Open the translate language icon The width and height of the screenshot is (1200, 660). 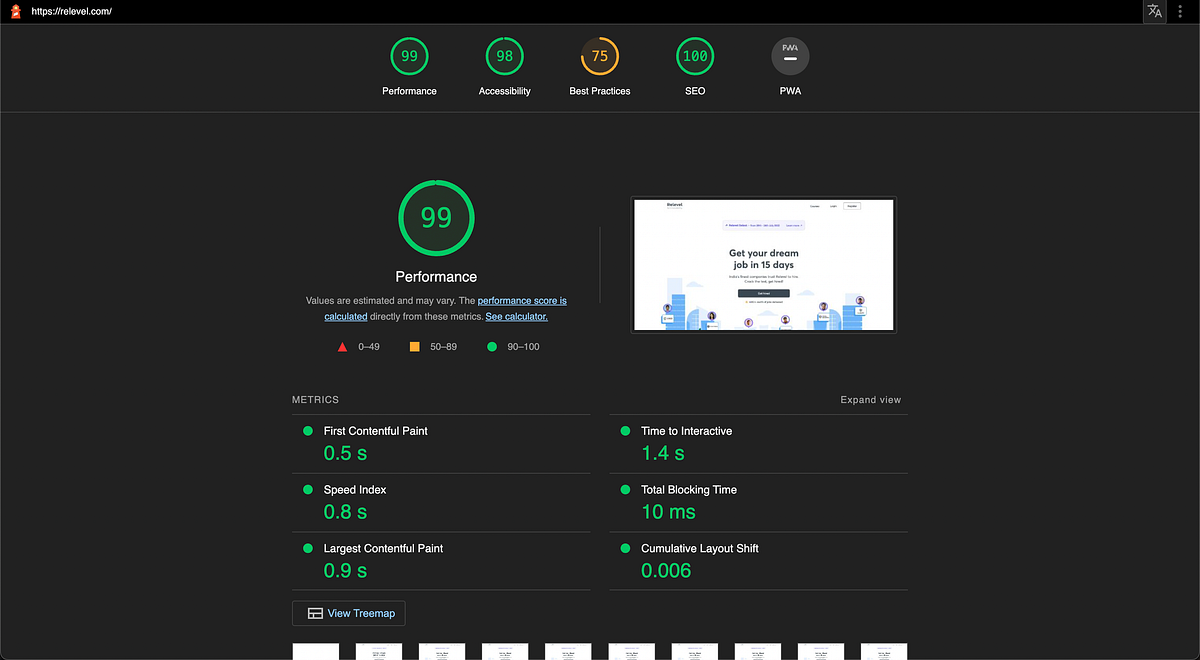[x=1154, y=11]
